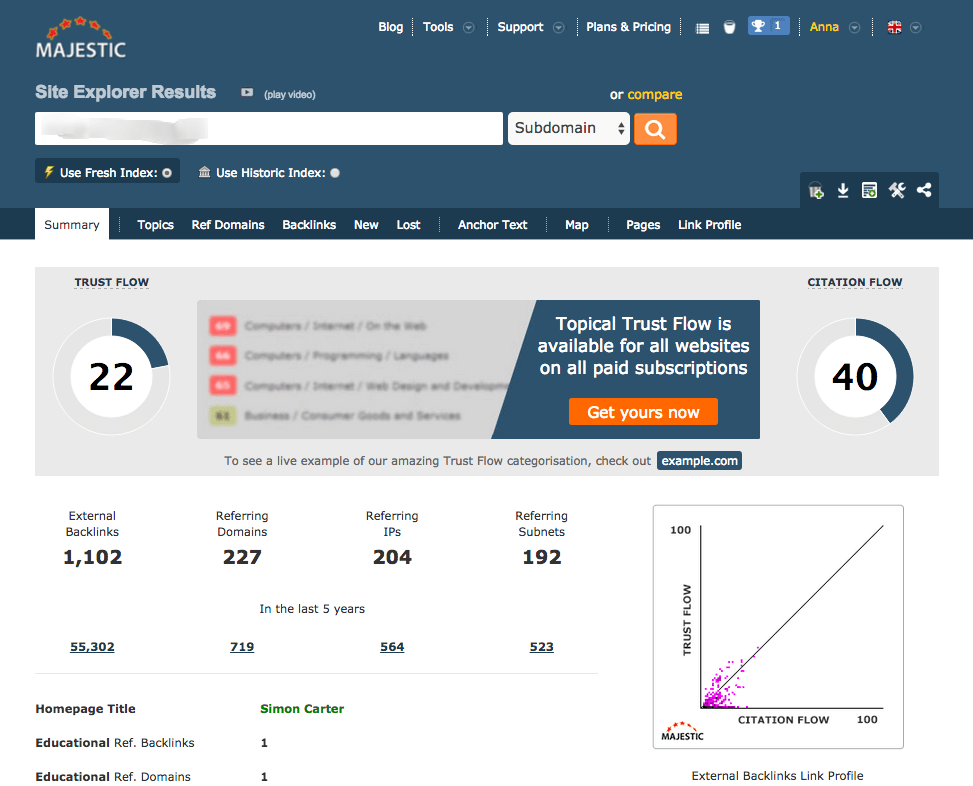This screenshot has width=973, height=786.
Task: Expand the Support dropdown arrow
Action: click(558, 27)
